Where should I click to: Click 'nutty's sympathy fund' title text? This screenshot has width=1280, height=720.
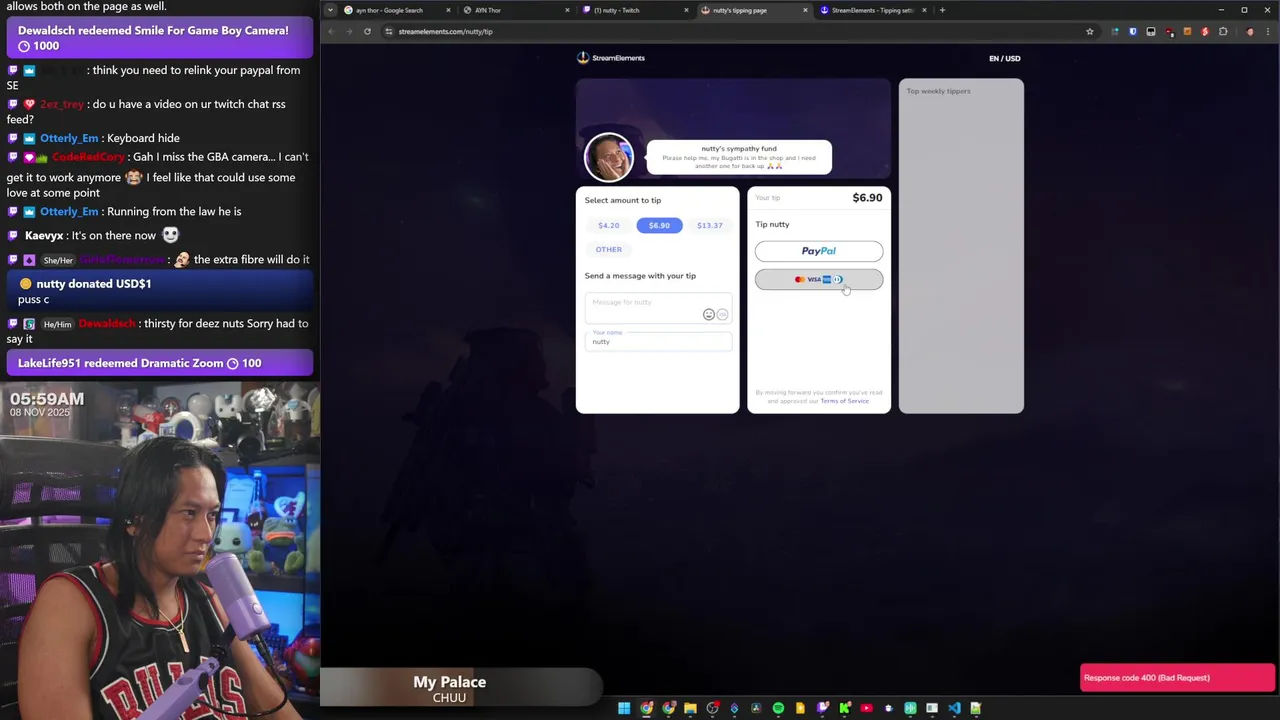pos(739,148)
